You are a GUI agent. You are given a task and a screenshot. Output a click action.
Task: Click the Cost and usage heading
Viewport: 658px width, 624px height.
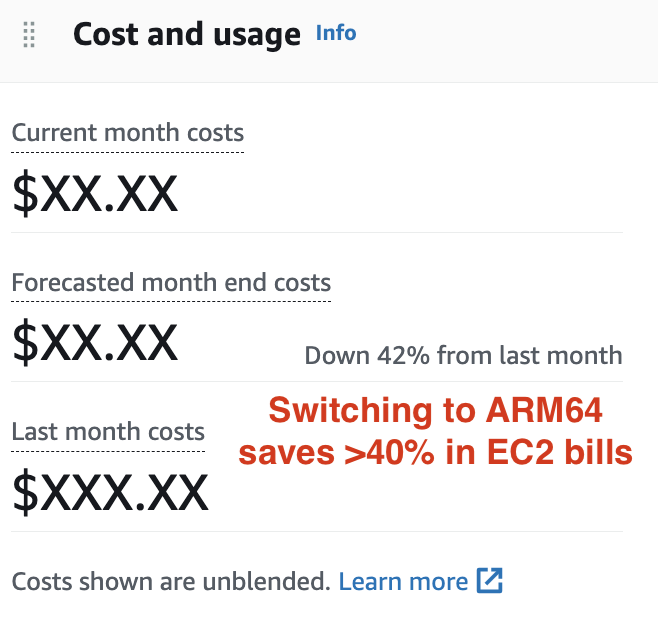pos(186,35)
